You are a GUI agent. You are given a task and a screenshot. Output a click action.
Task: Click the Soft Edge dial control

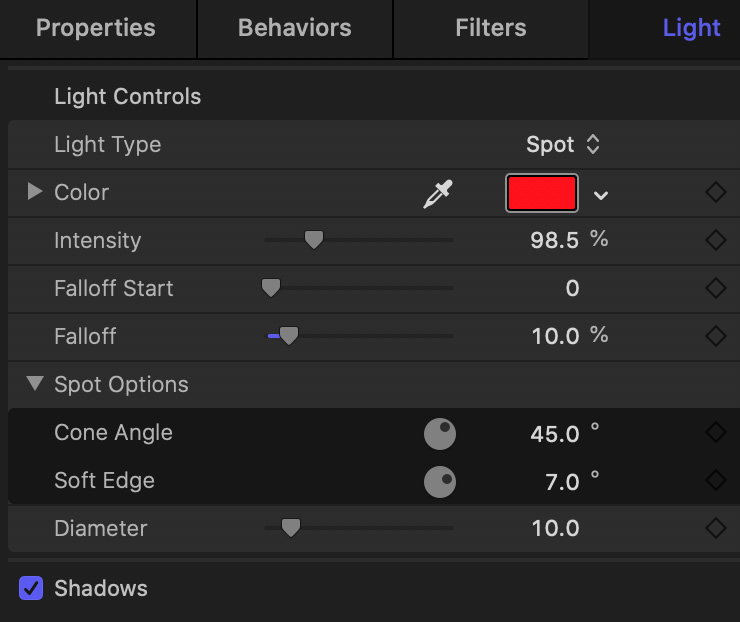pyautogui.click(x=439, y=482)
